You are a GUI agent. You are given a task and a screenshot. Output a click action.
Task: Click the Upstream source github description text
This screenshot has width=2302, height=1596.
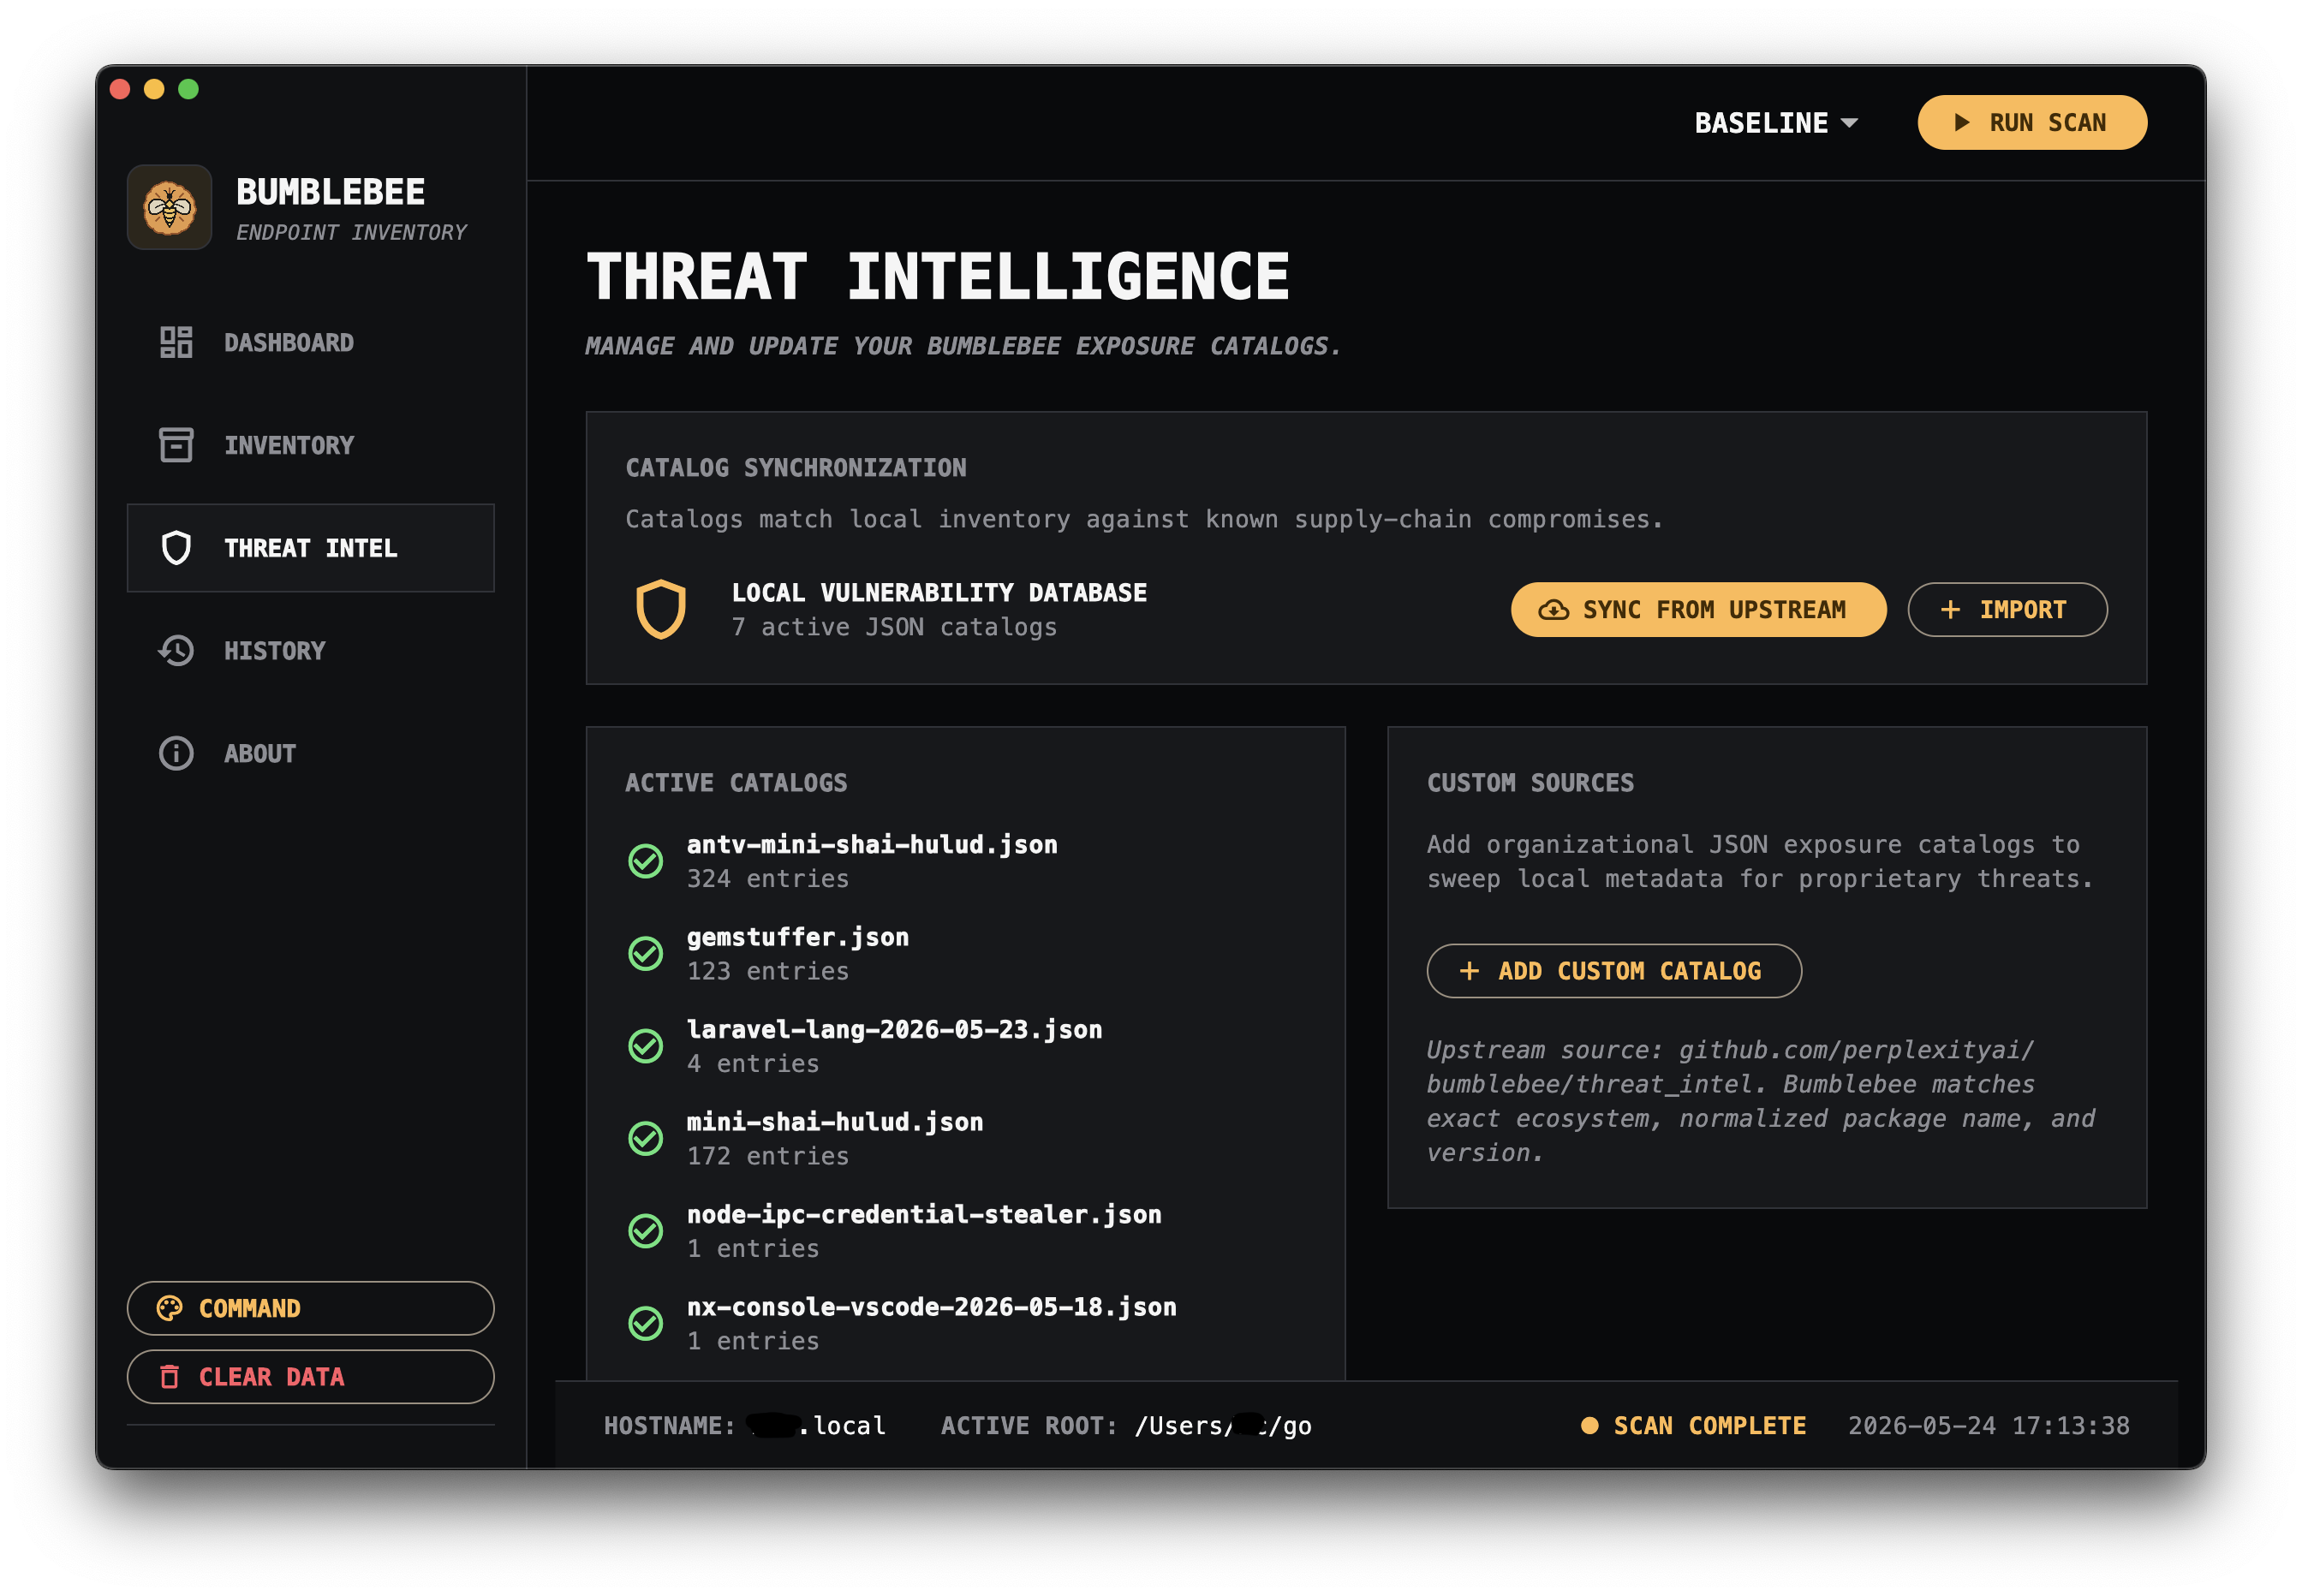click(x=1760, y=1101)
